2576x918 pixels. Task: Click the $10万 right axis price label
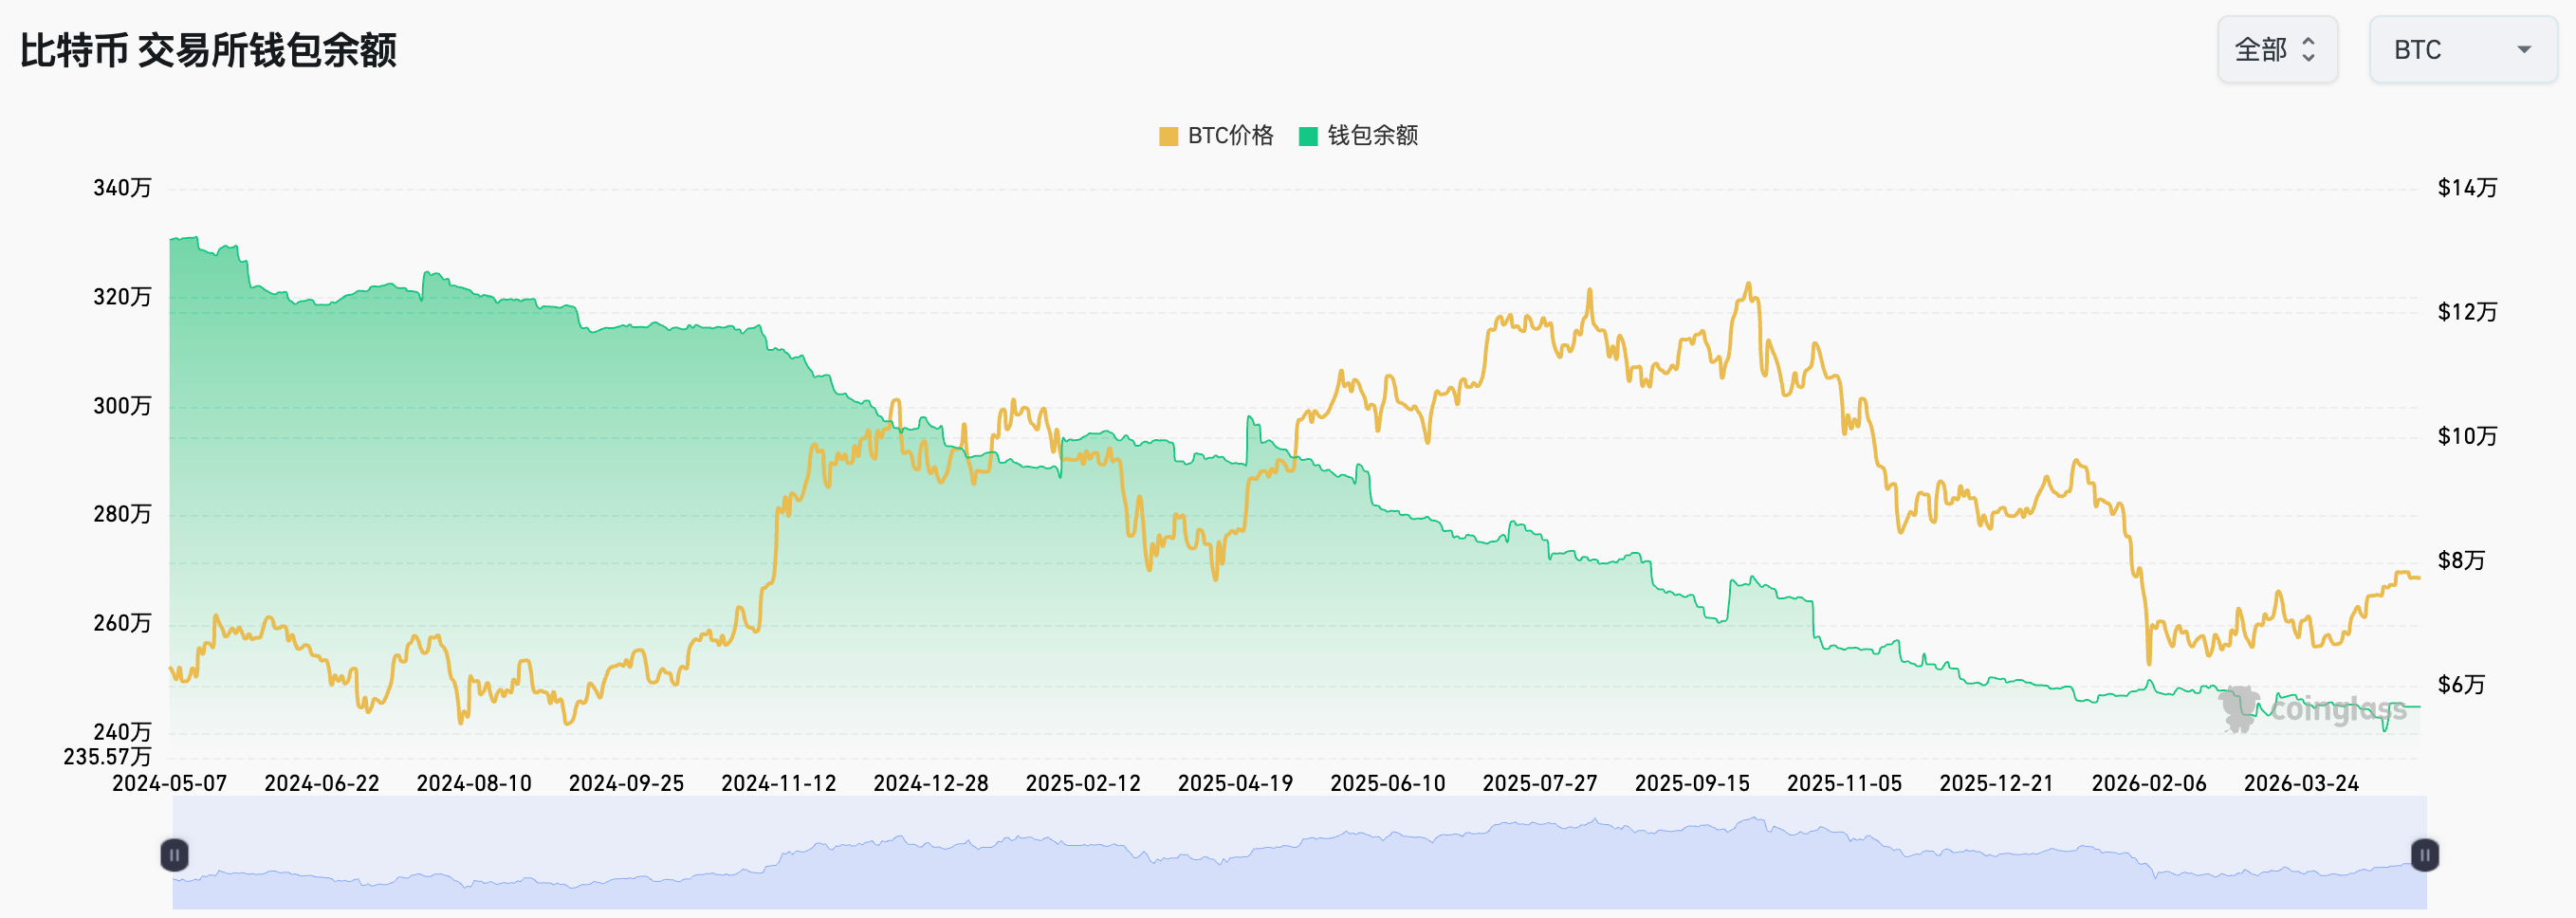point(2466,436)
